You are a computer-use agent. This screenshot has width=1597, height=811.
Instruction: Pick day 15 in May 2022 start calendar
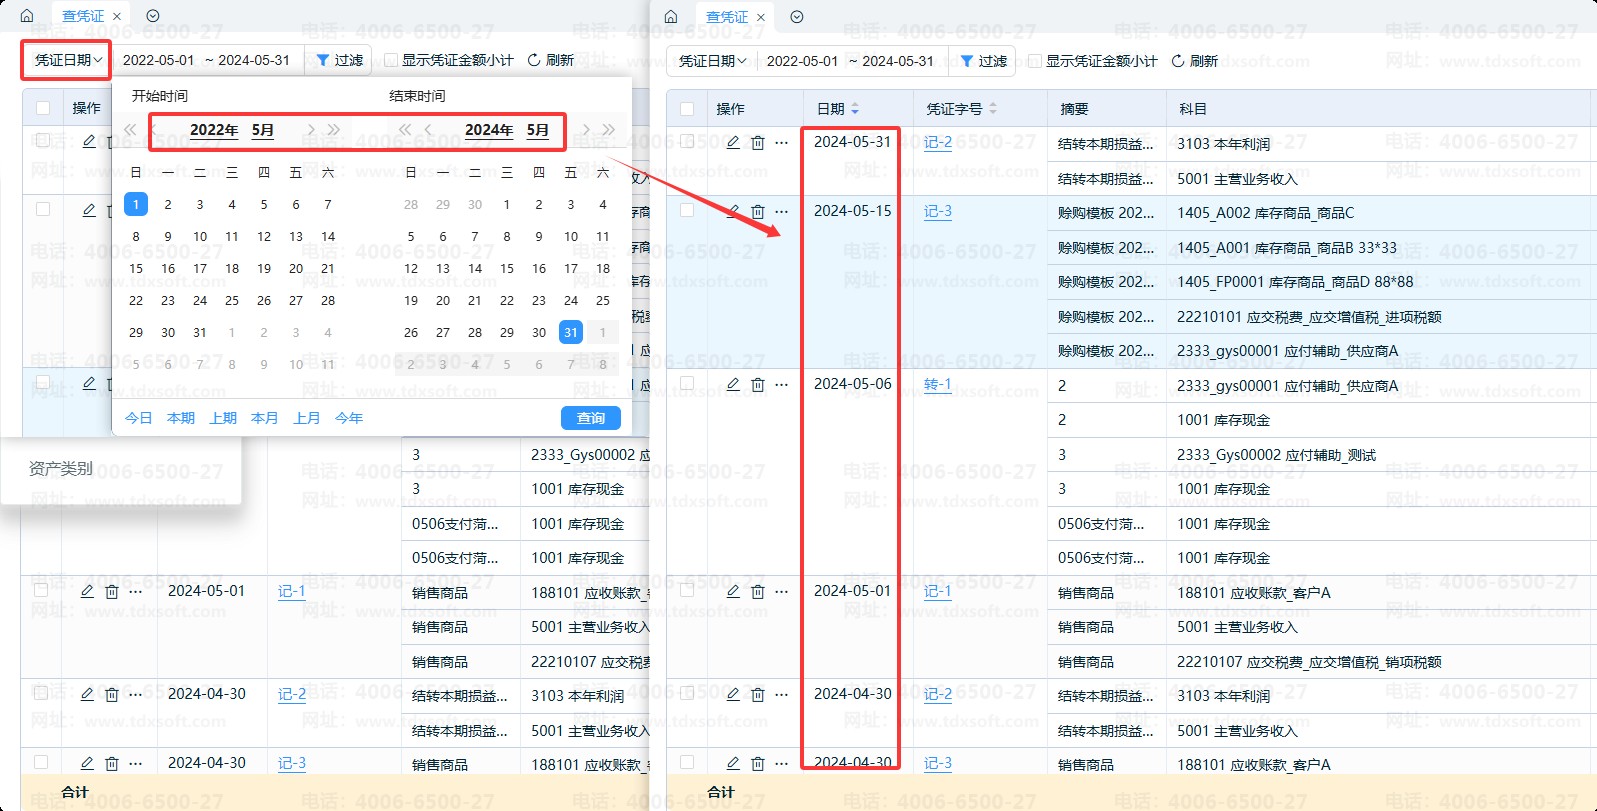[136, 268]
